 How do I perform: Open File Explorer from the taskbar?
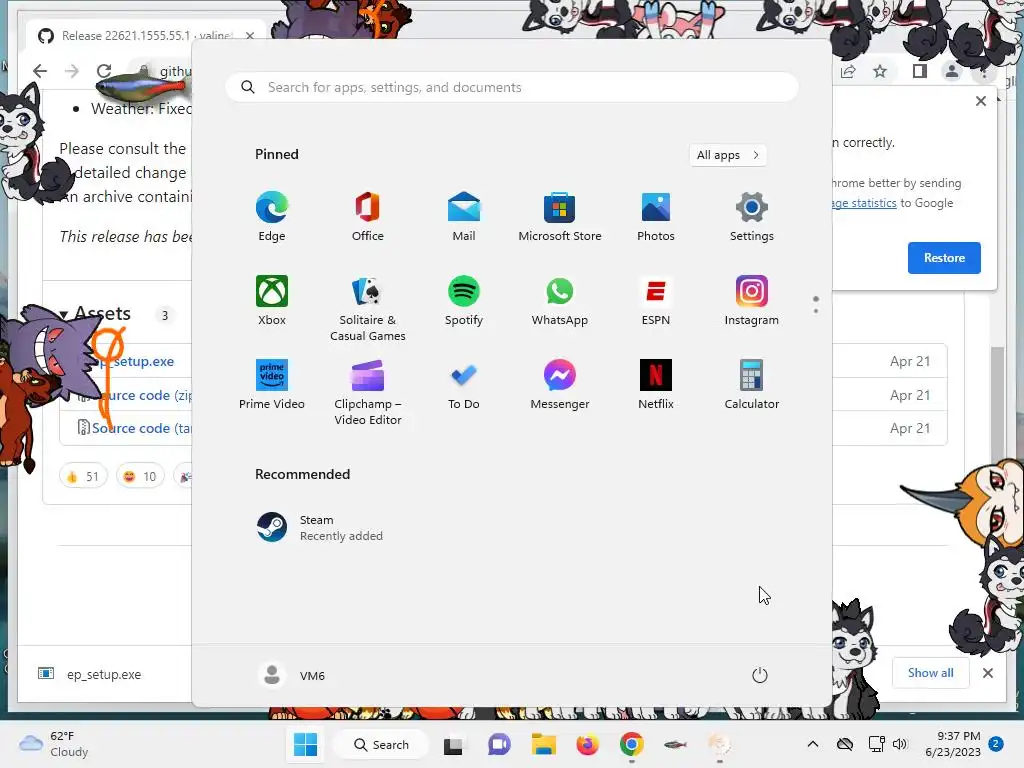(543, 744)
